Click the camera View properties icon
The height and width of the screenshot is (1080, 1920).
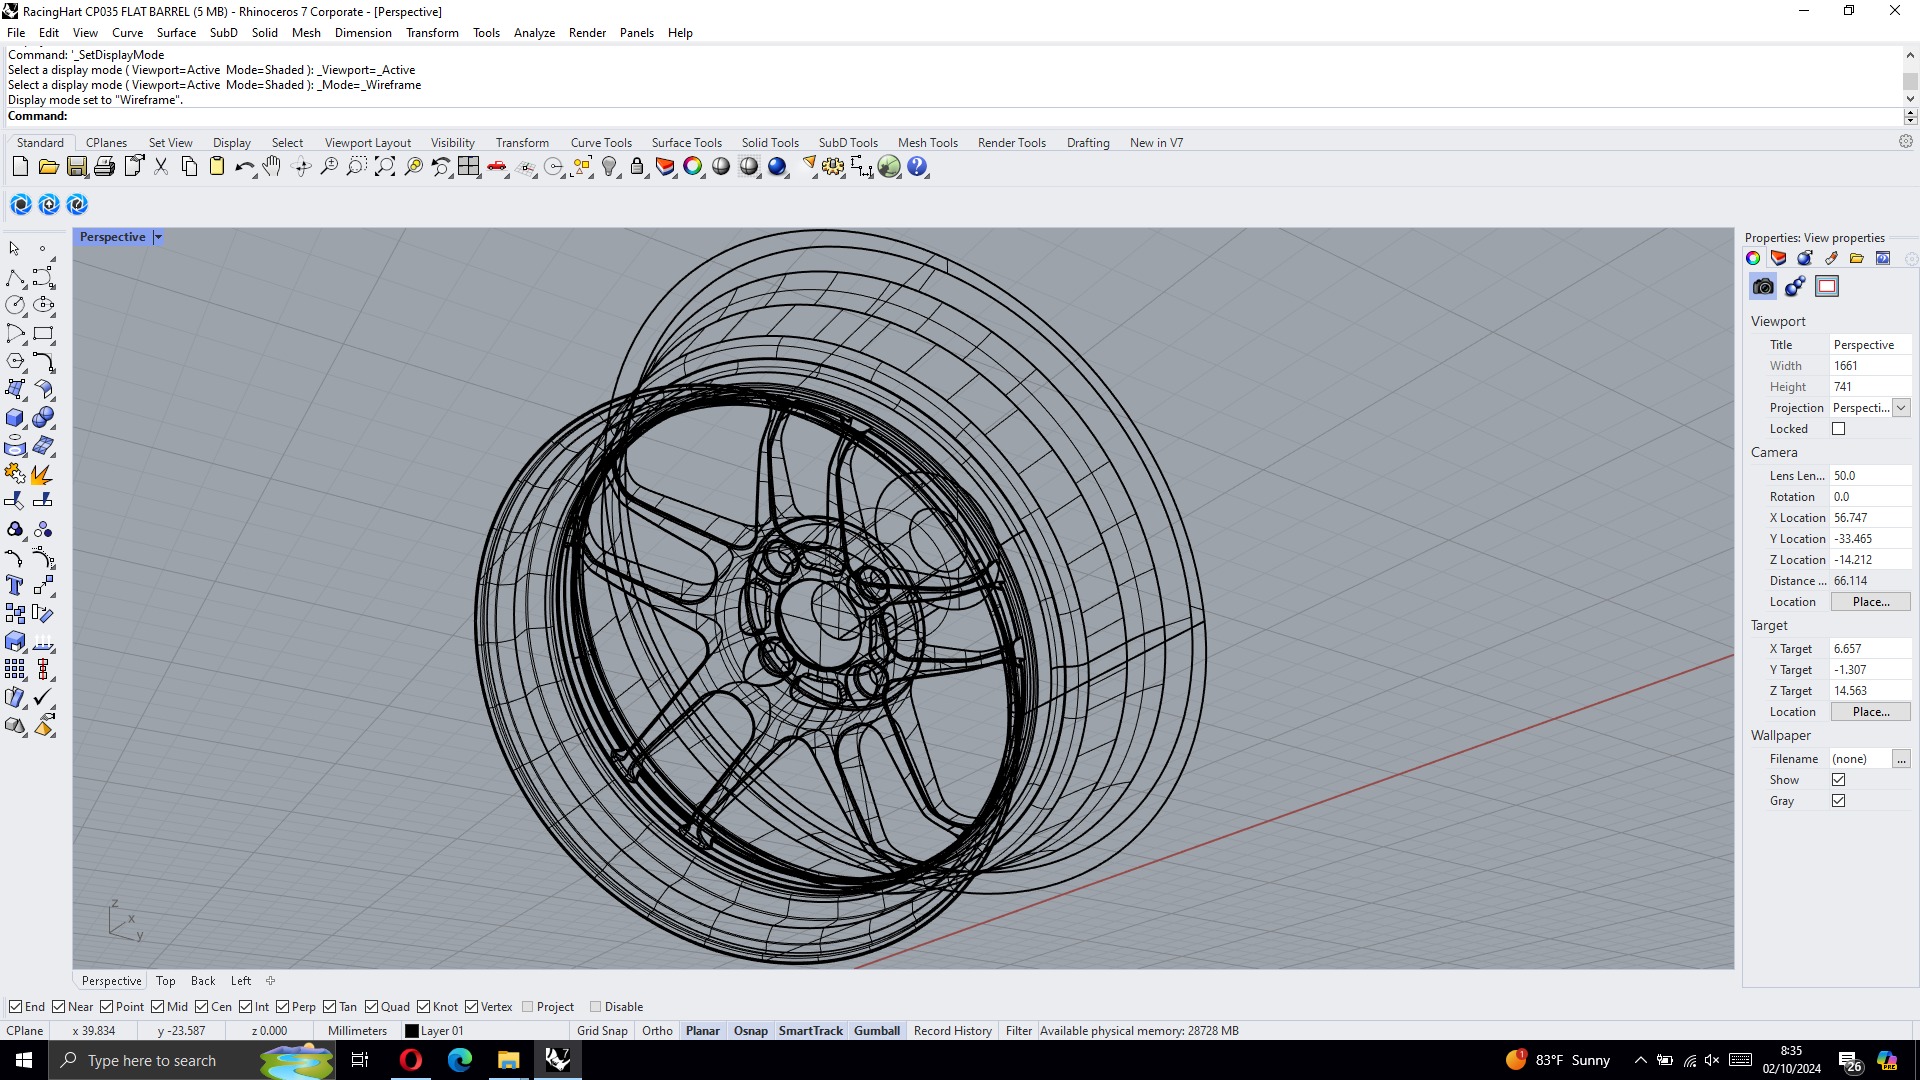[x=1763, y=287]
